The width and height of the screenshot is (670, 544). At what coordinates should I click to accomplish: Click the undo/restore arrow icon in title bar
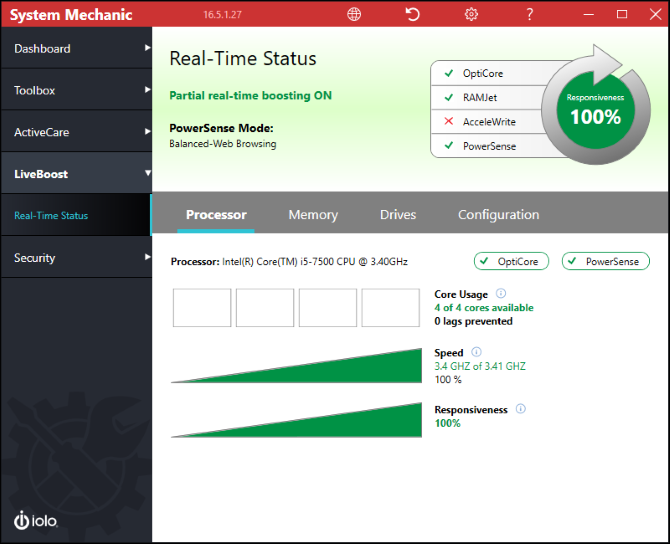click(412, 15)
